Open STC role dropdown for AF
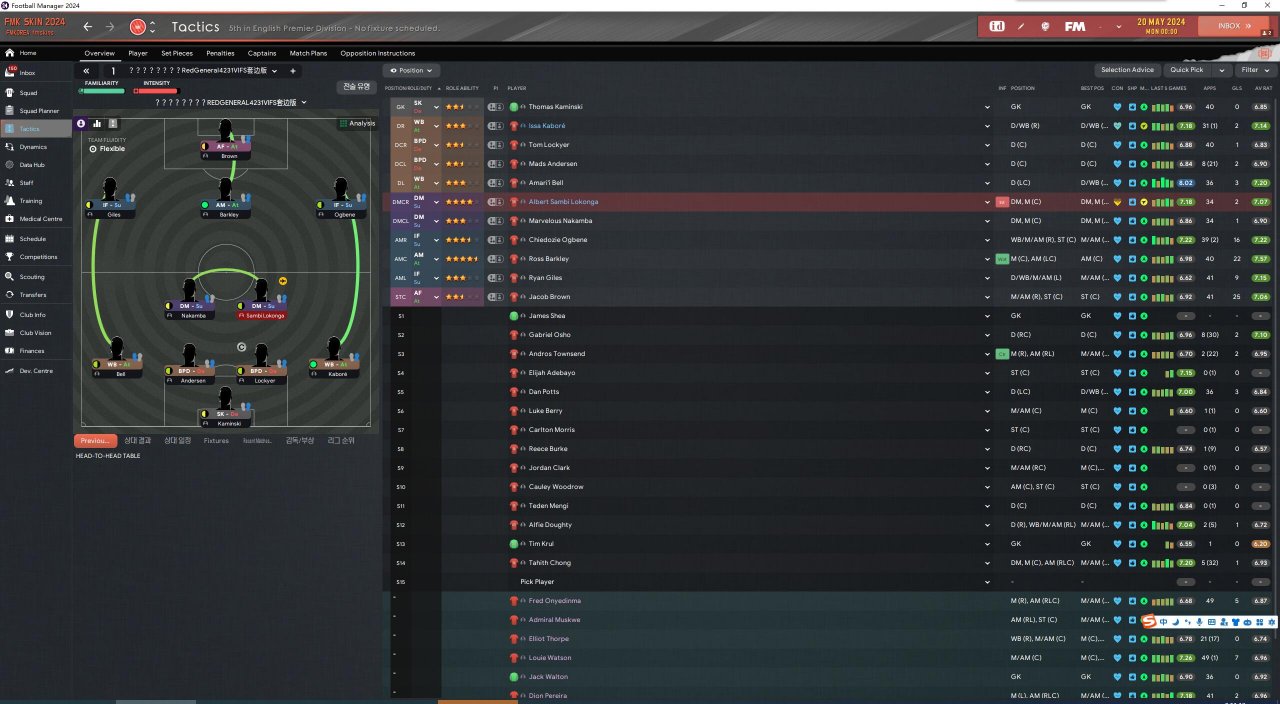The width and height of the screenshot is (1280, 704). (436, 297)
